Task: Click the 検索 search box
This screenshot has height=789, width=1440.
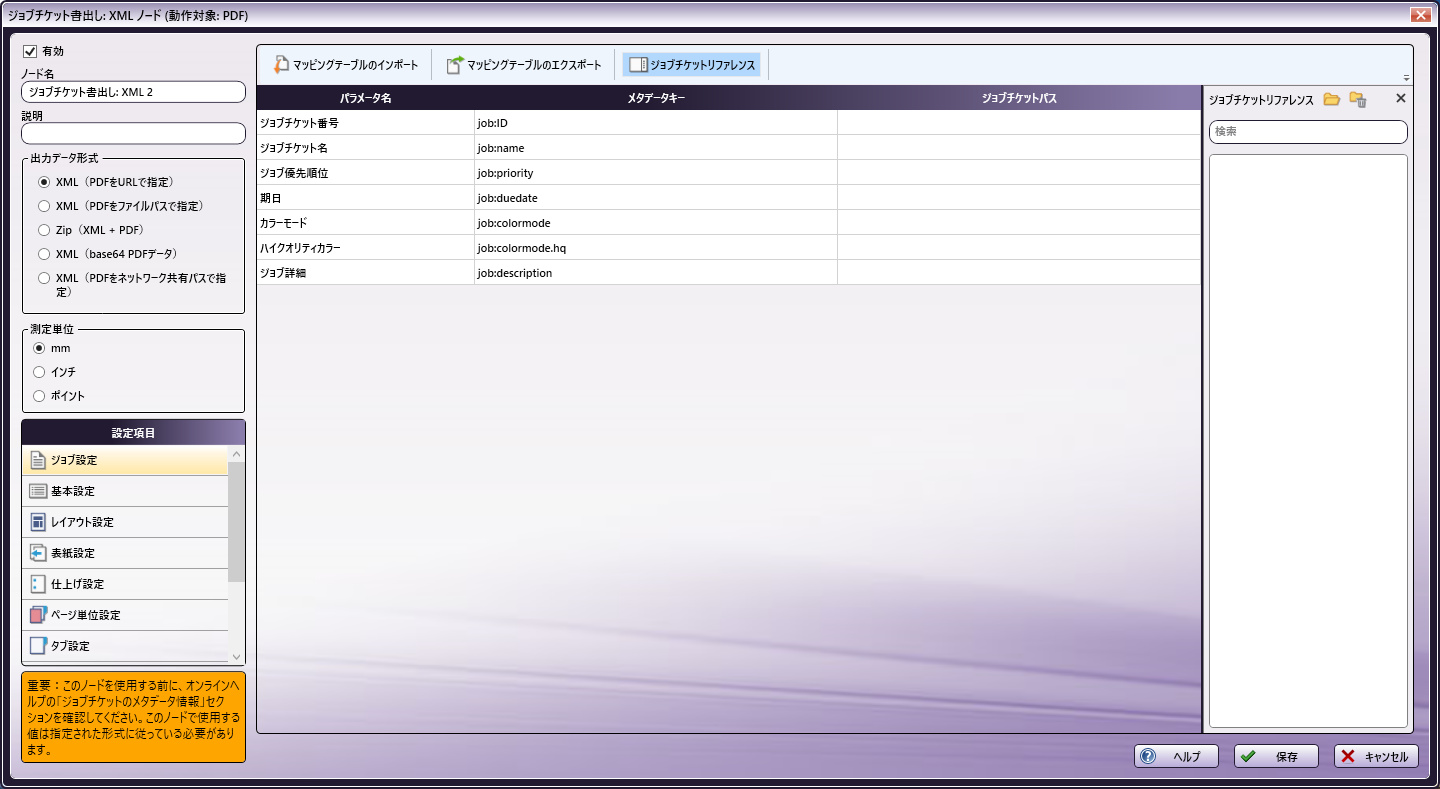Action: pyautogui.click(x=1308, y=131)
